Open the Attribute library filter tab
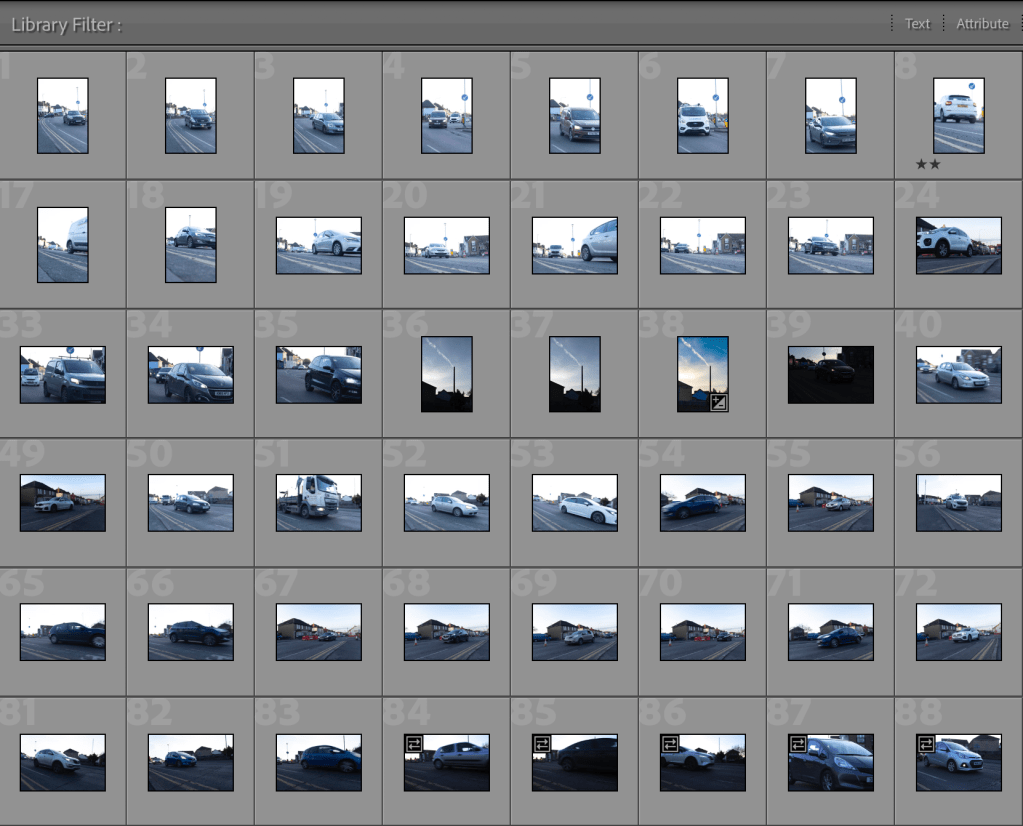 (x=982, y=24)
